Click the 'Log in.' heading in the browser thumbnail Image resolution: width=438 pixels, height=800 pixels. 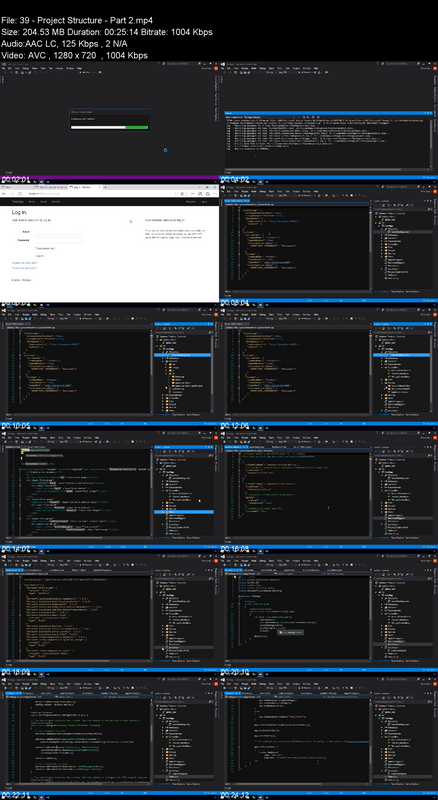[x=19, y=212]
